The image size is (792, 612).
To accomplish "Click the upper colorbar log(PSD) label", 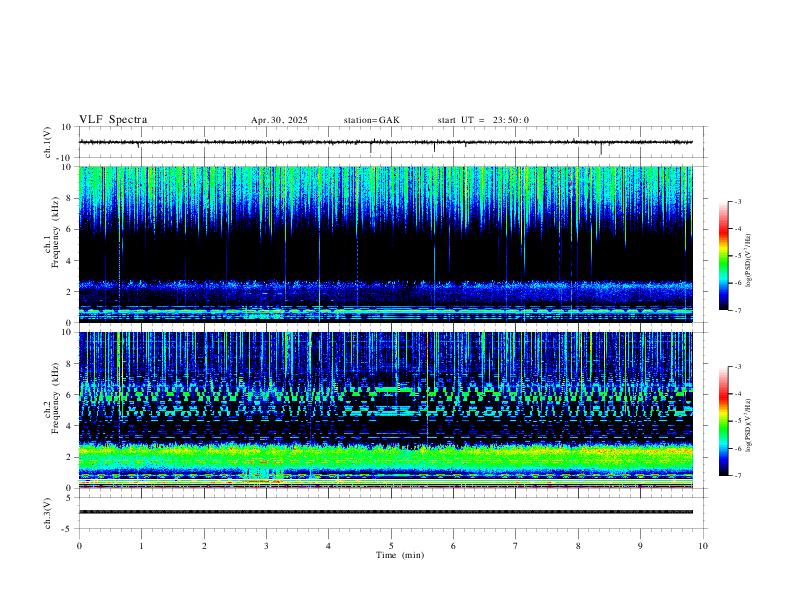I will (748, 261).
